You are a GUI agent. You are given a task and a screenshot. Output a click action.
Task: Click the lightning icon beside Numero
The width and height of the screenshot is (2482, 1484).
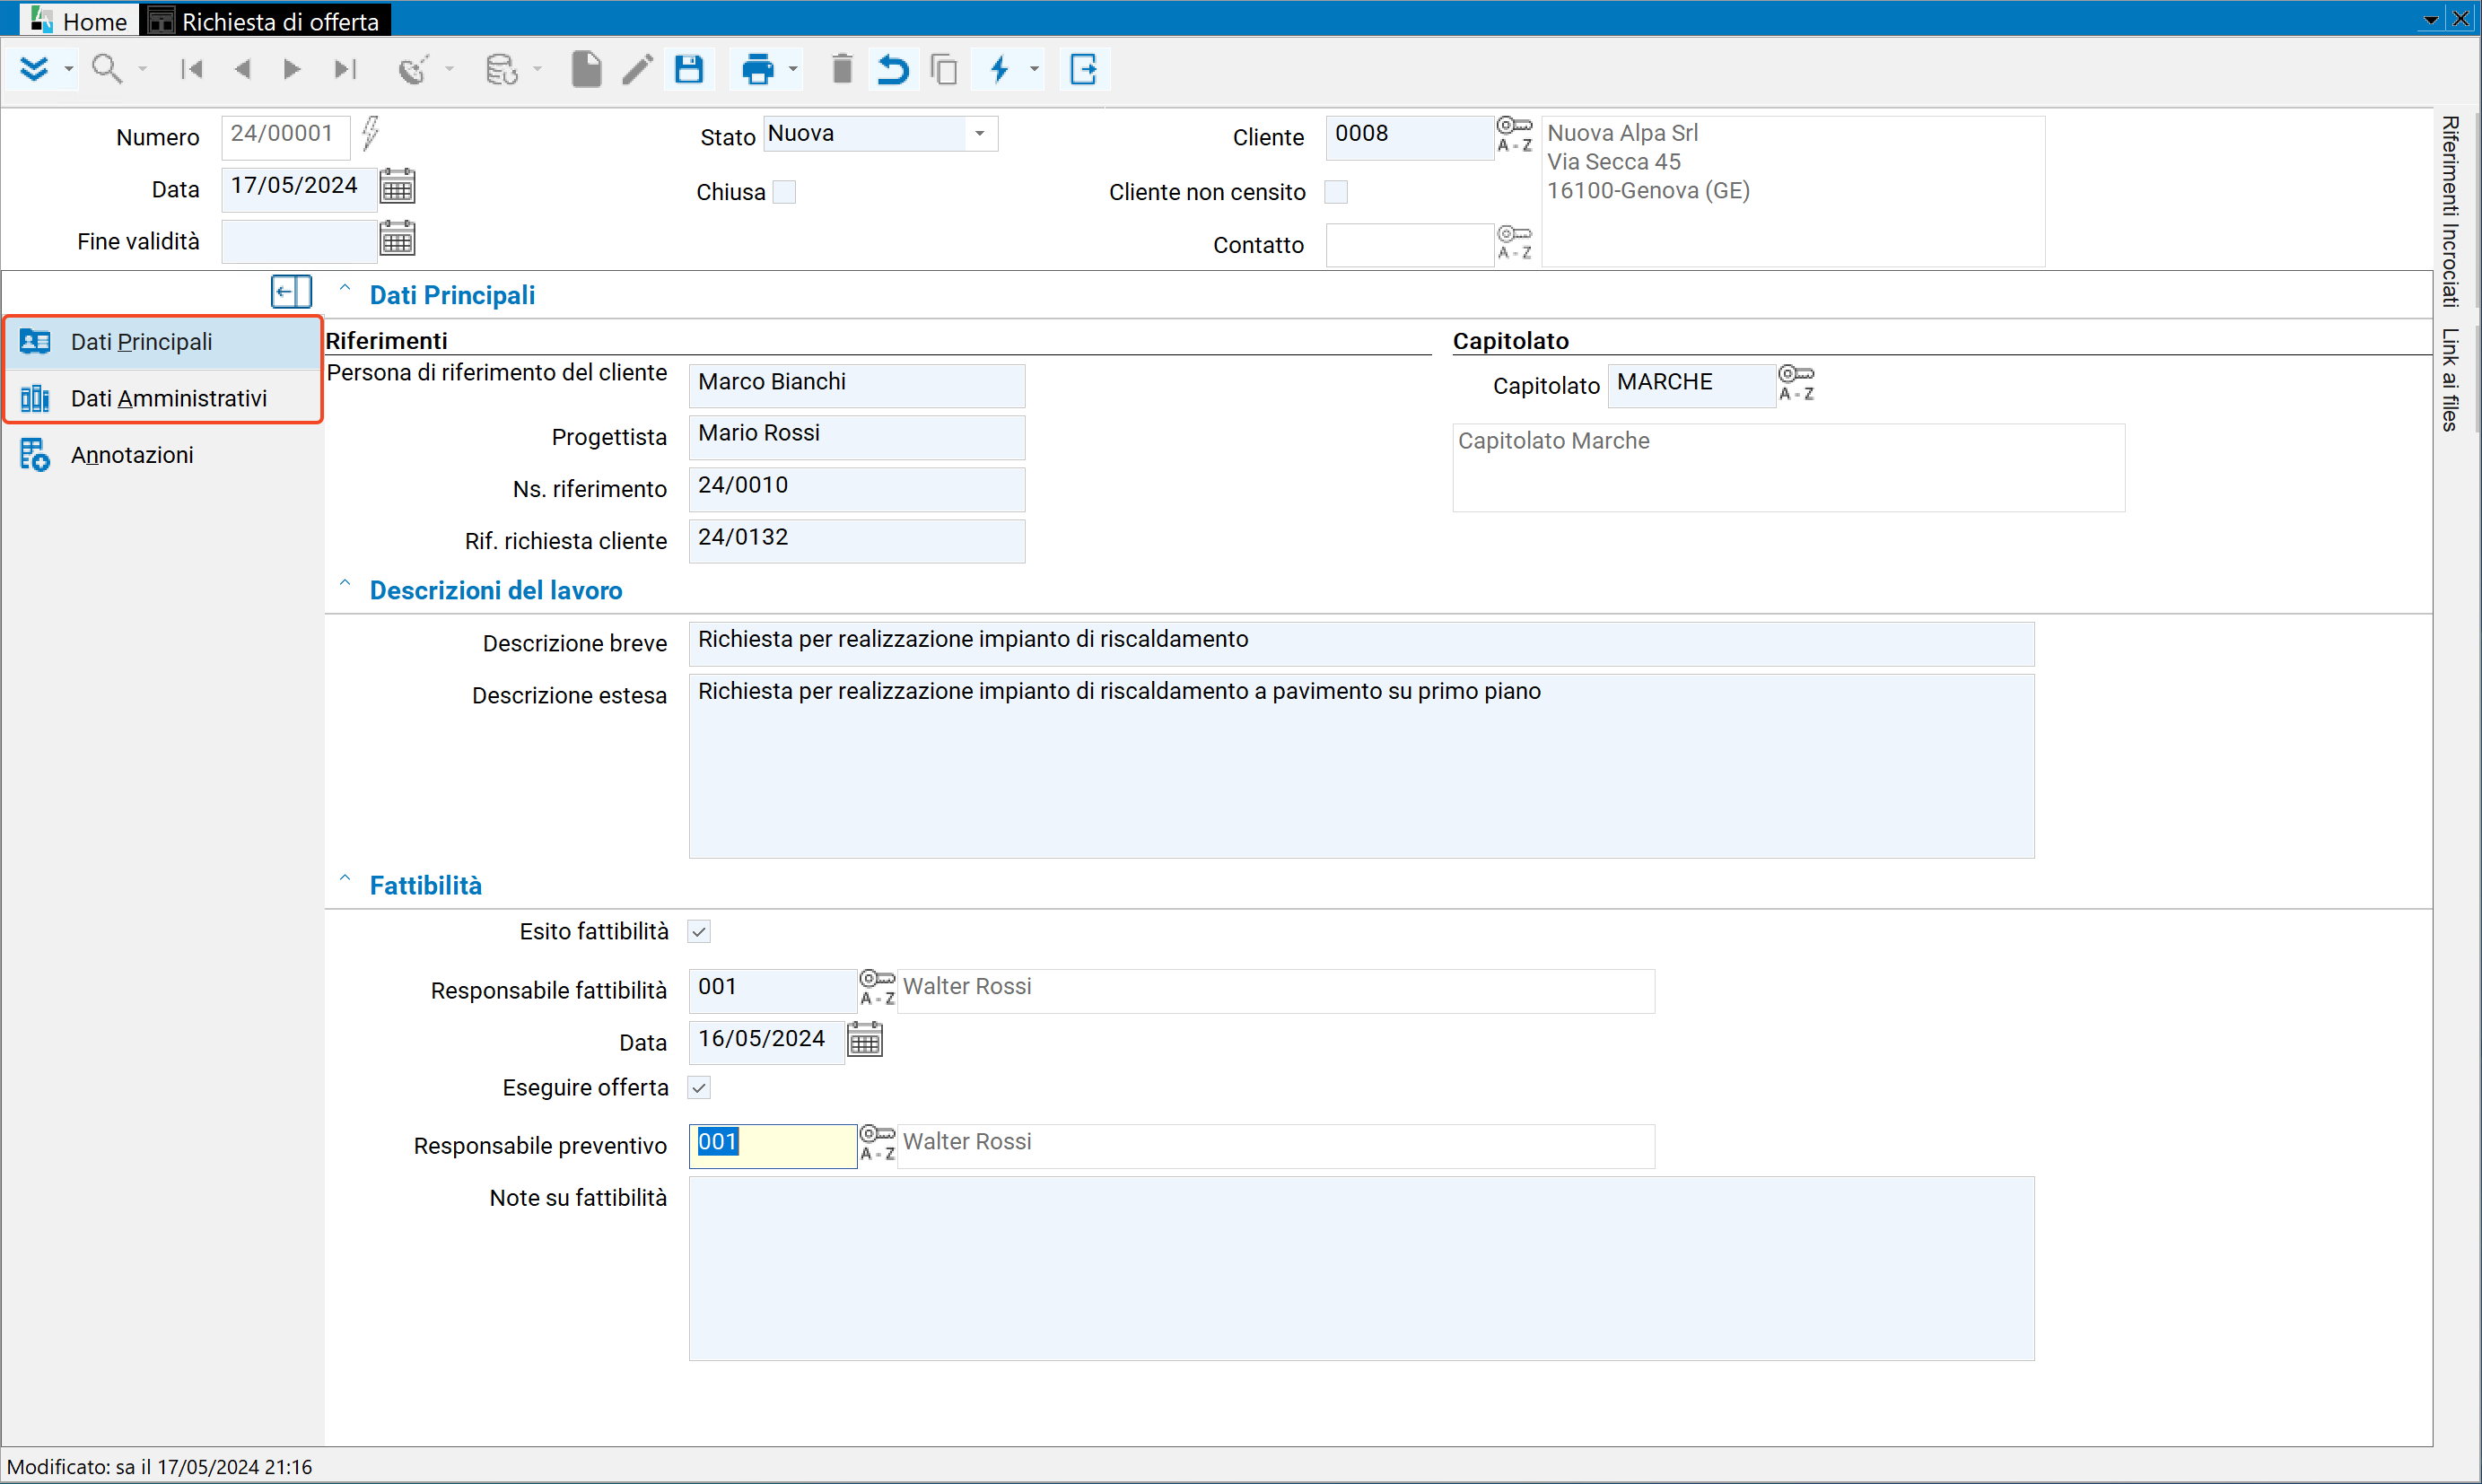[370, 133]
